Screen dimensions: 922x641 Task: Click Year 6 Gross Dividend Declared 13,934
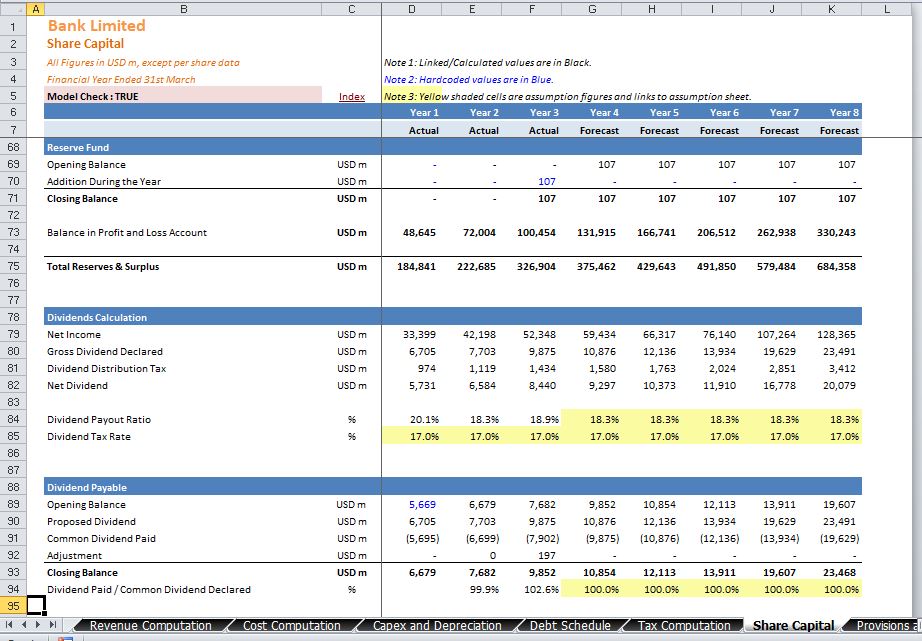point(719,351)
